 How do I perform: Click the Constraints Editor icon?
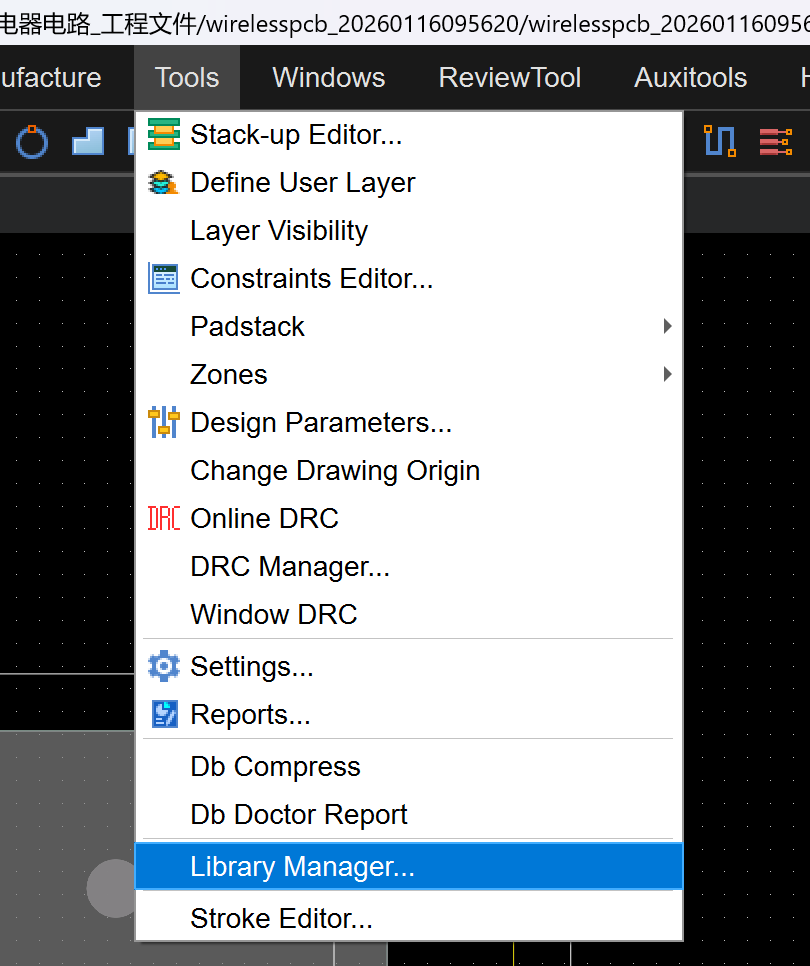click(163, 278)
